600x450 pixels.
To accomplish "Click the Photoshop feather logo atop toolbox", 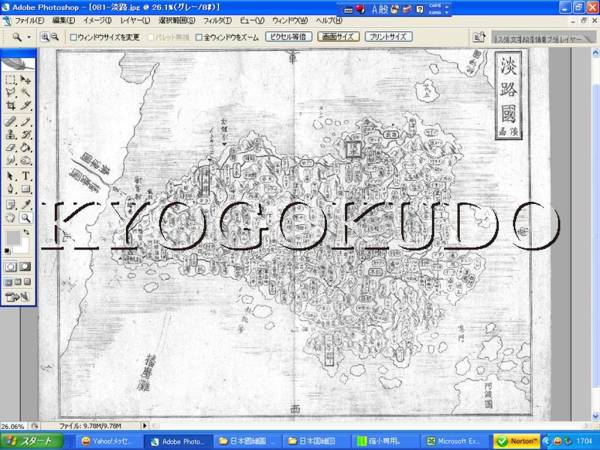I will (x=18, y=63).
